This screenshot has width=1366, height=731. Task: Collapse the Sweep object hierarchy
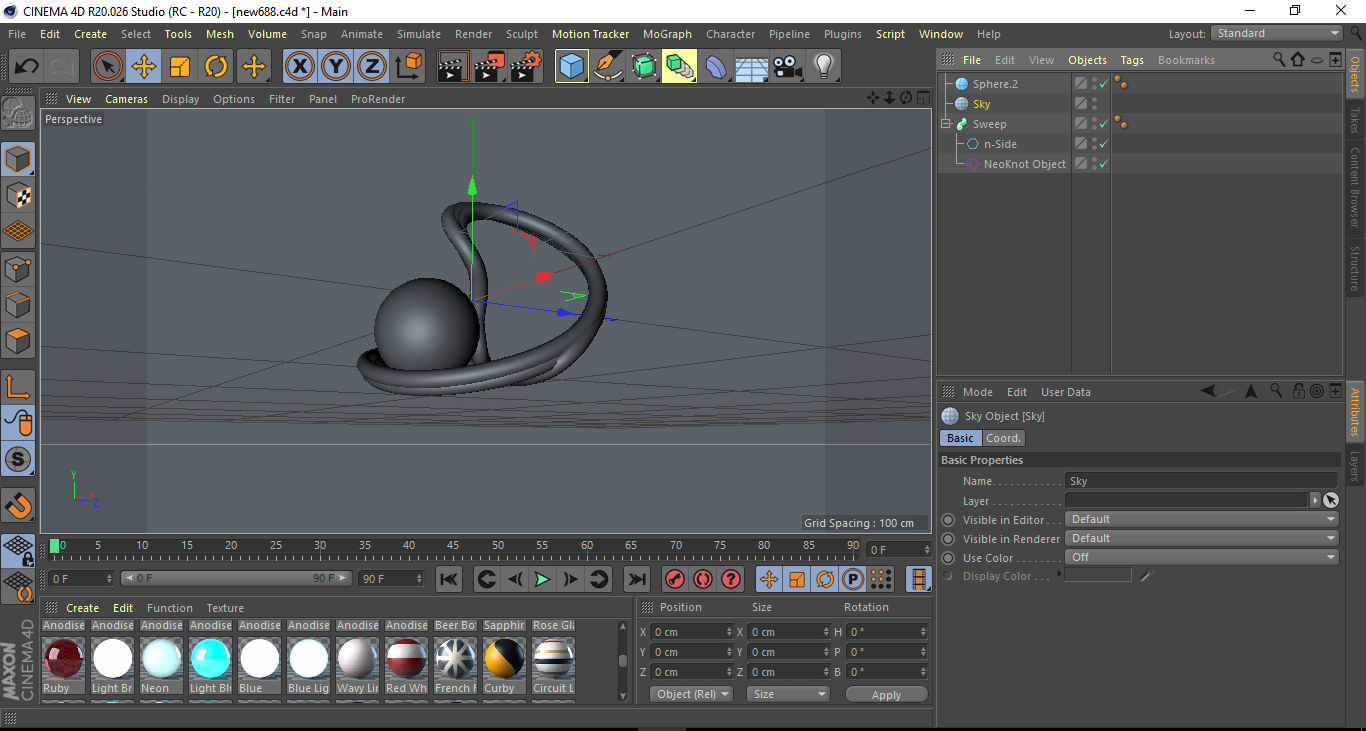(945, 124)
